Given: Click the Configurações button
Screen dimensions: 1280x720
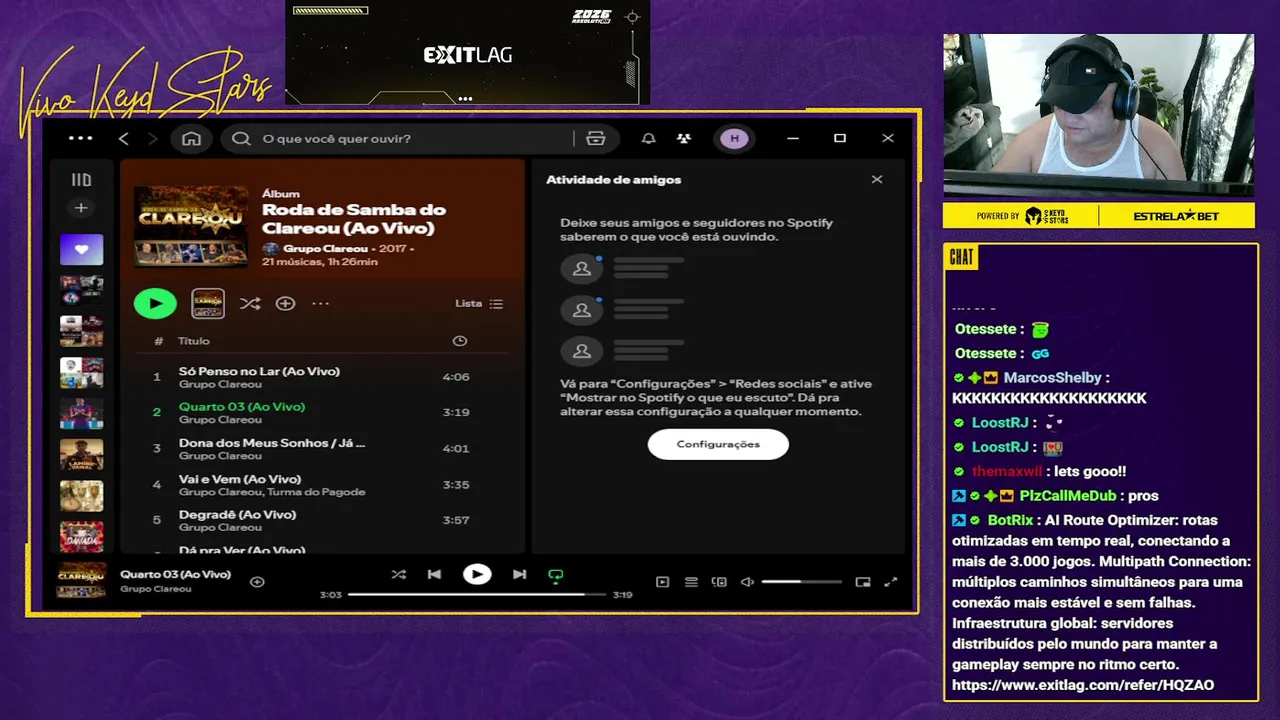Looking at the screenshot, I should pos(718,444).
